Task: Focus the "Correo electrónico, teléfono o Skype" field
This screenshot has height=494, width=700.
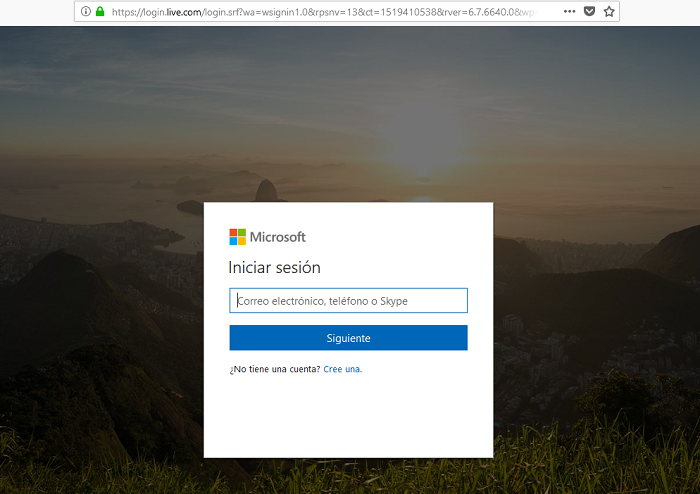Action: tap(348, 301)
